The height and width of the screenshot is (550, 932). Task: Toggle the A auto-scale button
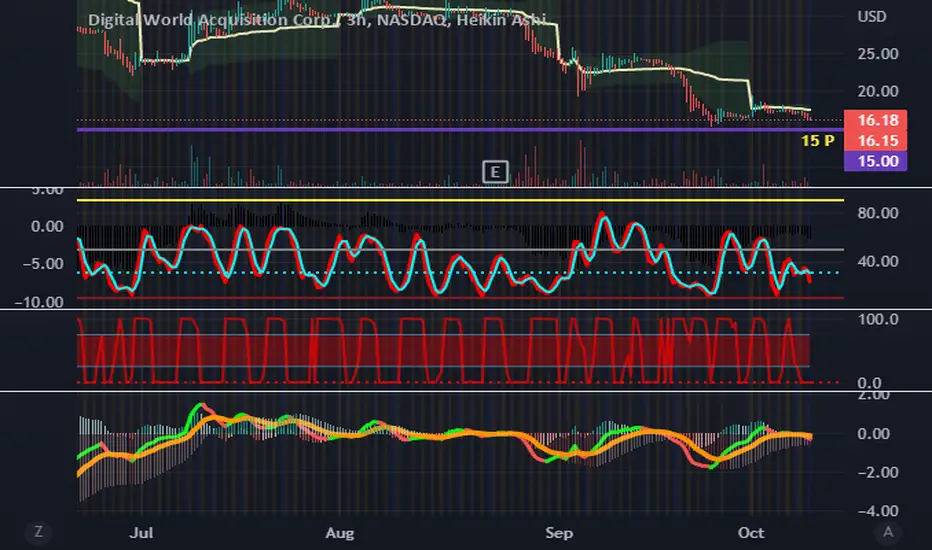click(888, 532)
